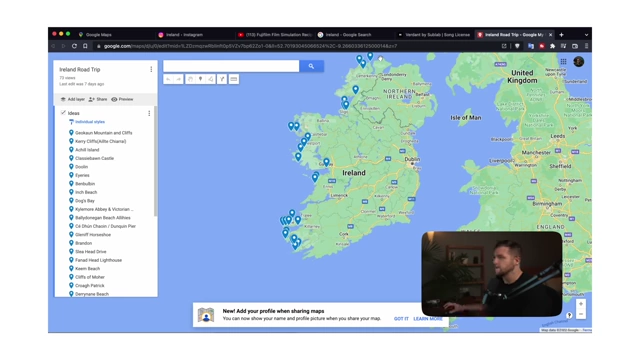Select the Add marker tool
Screen dimensions: 640x360
[x=200, y=79]
